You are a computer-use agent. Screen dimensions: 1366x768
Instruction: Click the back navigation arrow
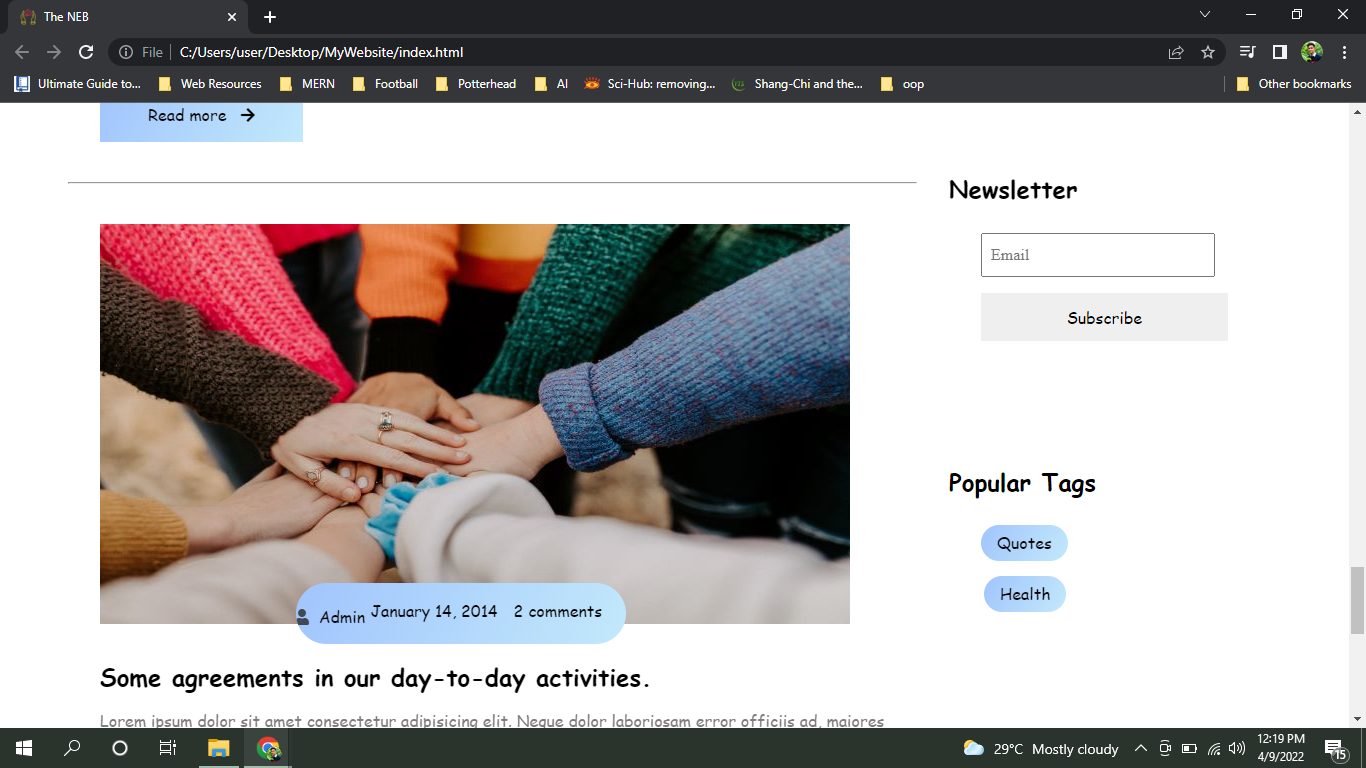(x=21, y=52)
